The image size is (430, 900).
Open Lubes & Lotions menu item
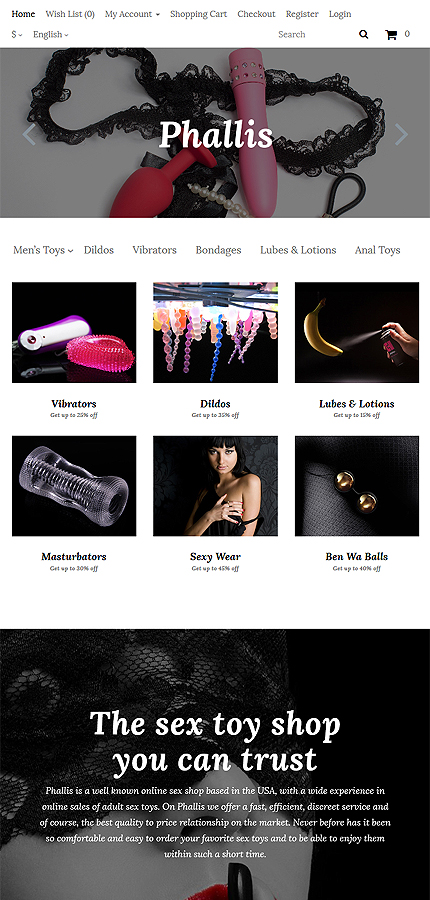[298, 250]
